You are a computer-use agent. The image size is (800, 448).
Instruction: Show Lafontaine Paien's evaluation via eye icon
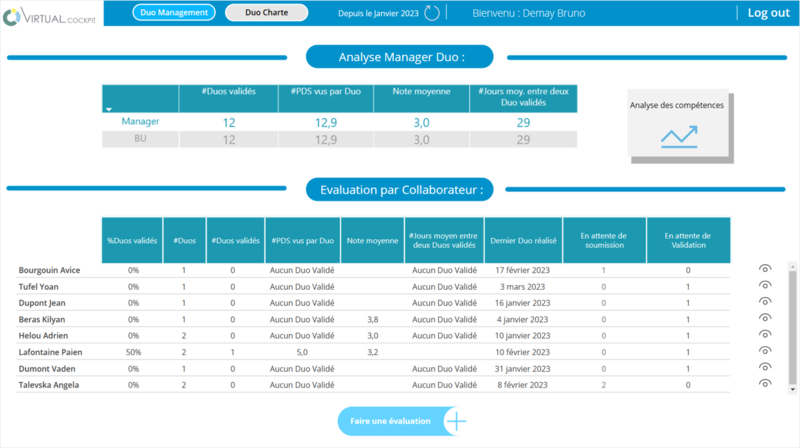click(765, 351)
